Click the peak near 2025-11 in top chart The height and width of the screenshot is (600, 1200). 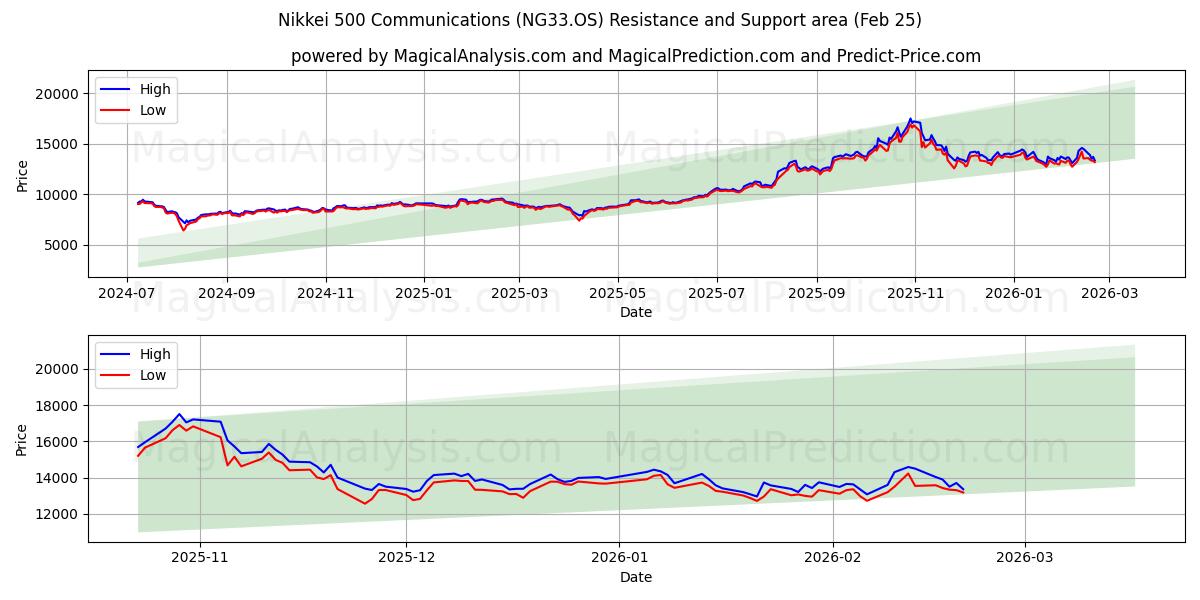coord(910,119)
